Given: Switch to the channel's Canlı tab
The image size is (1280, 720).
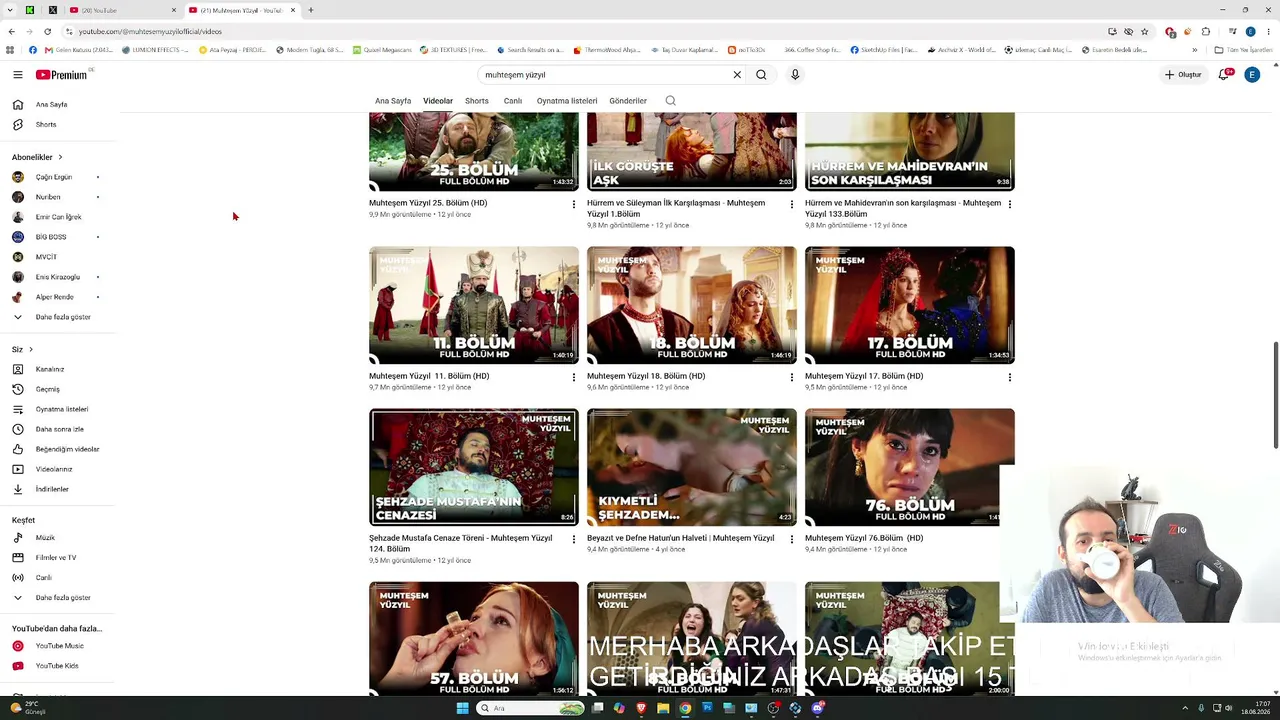Looking at the screenshot, I should (513, 101).
